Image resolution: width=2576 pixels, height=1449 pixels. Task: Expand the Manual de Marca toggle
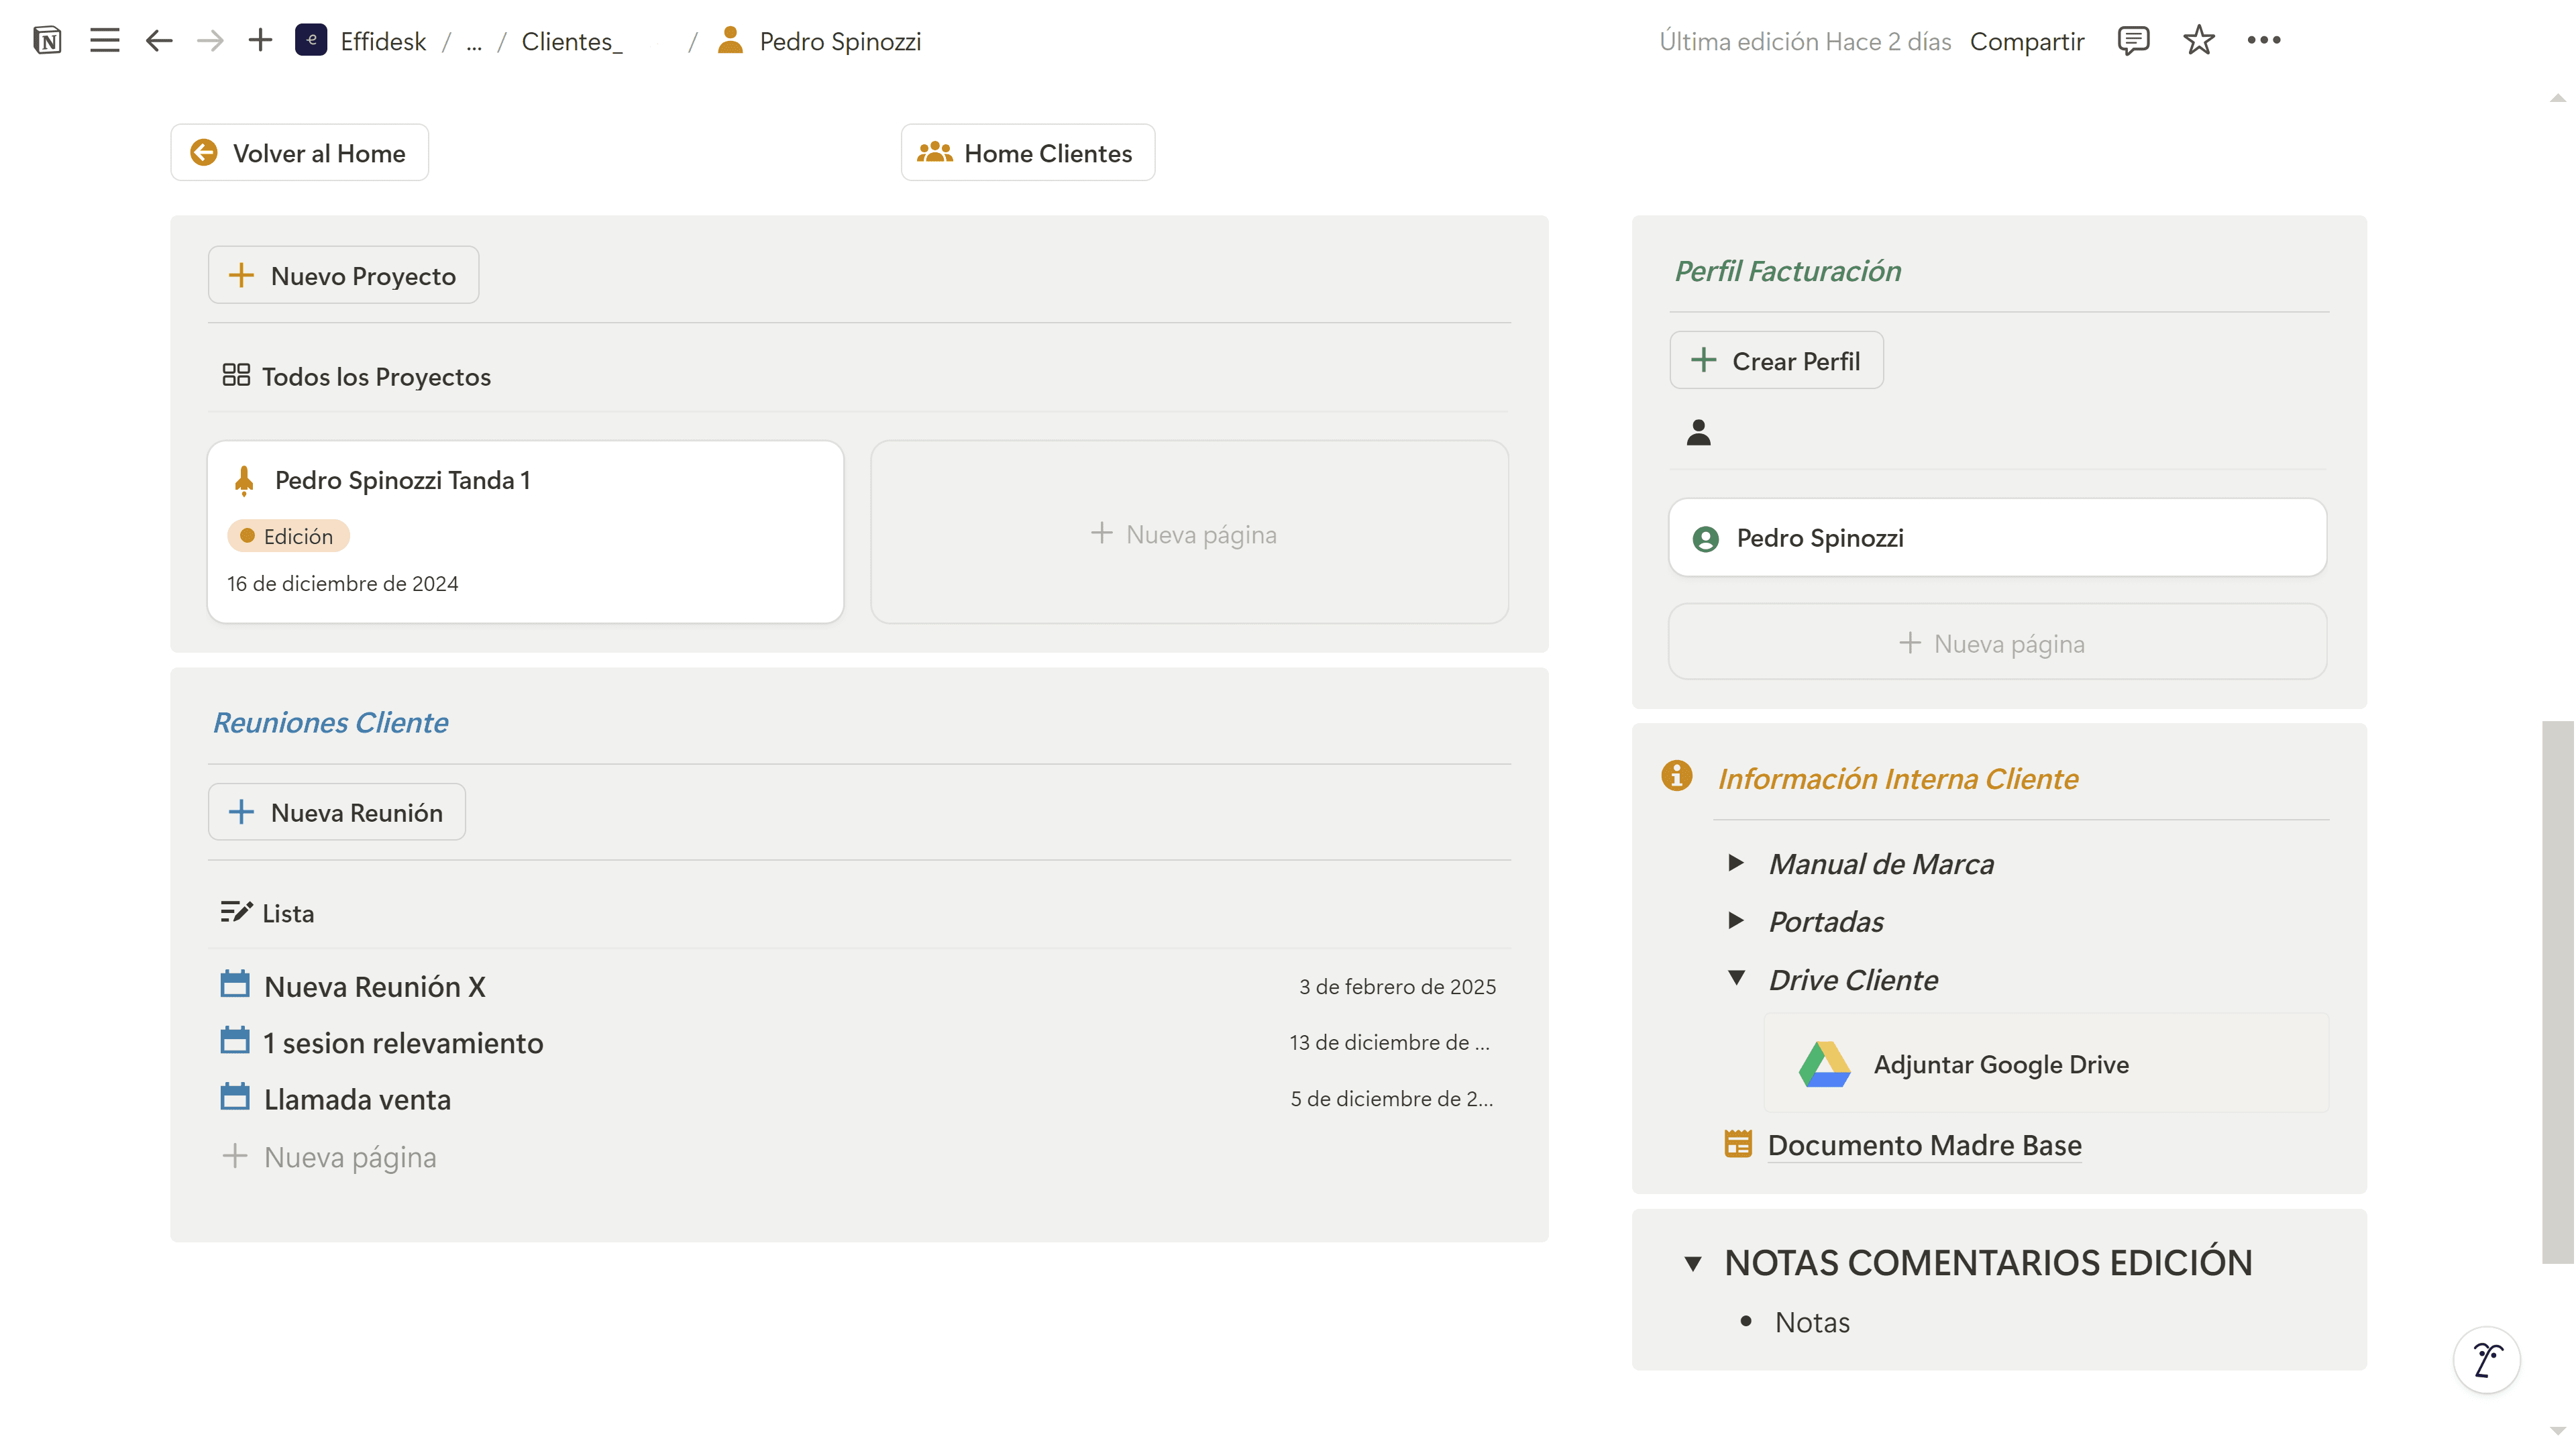(1736, 863)
